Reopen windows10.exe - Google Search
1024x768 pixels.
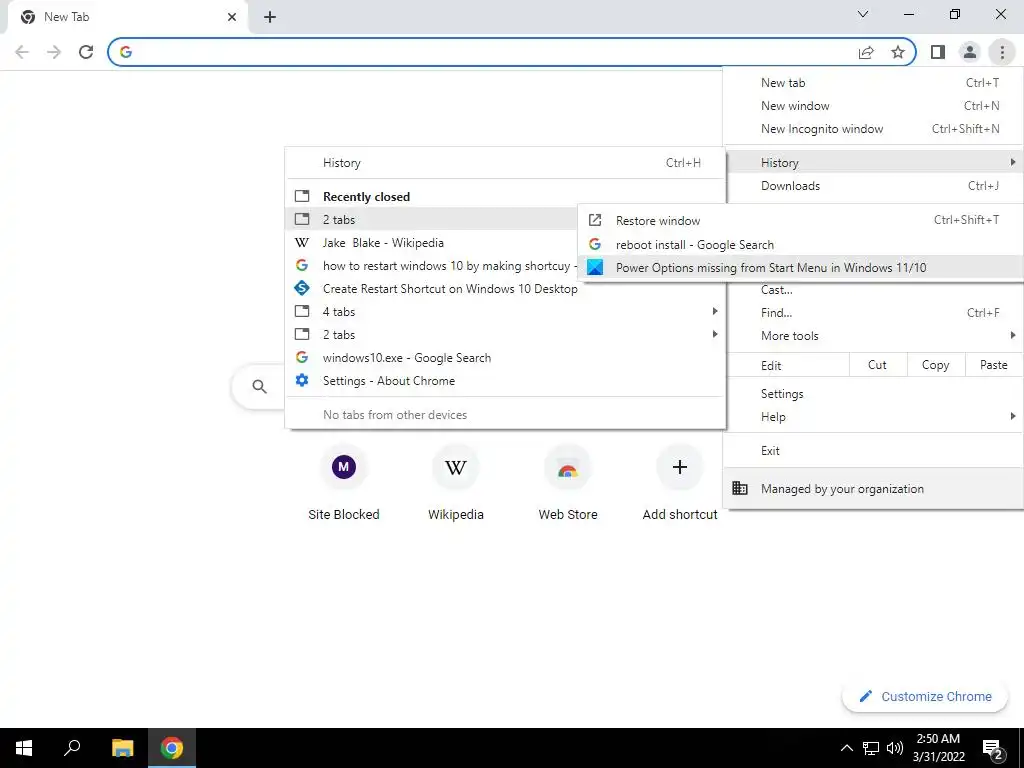point(505,358)
